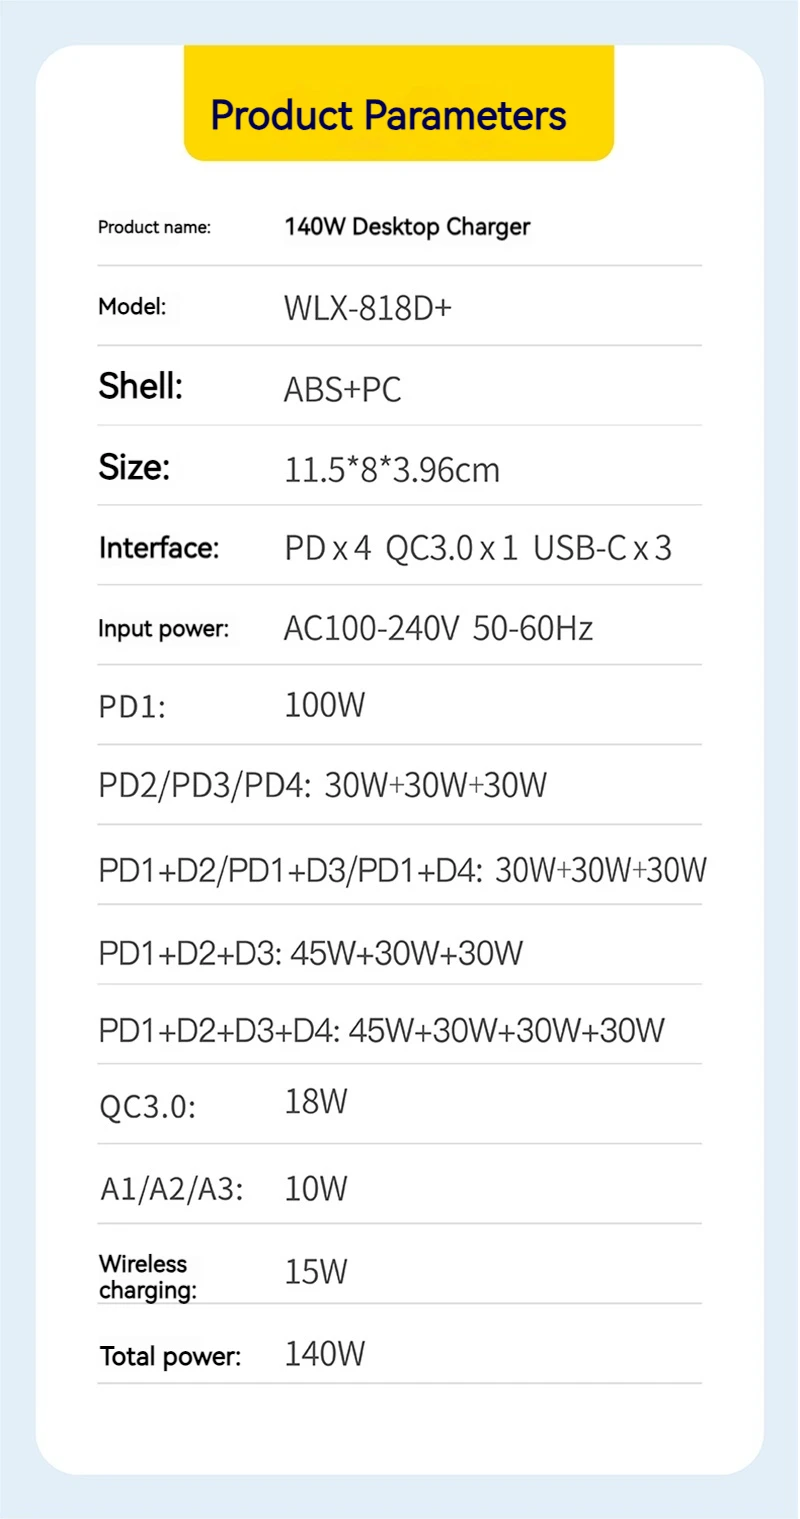Viewport: 800px width, 1519px height.
Task: Click the Total power 140W value
Action: 325,1354
